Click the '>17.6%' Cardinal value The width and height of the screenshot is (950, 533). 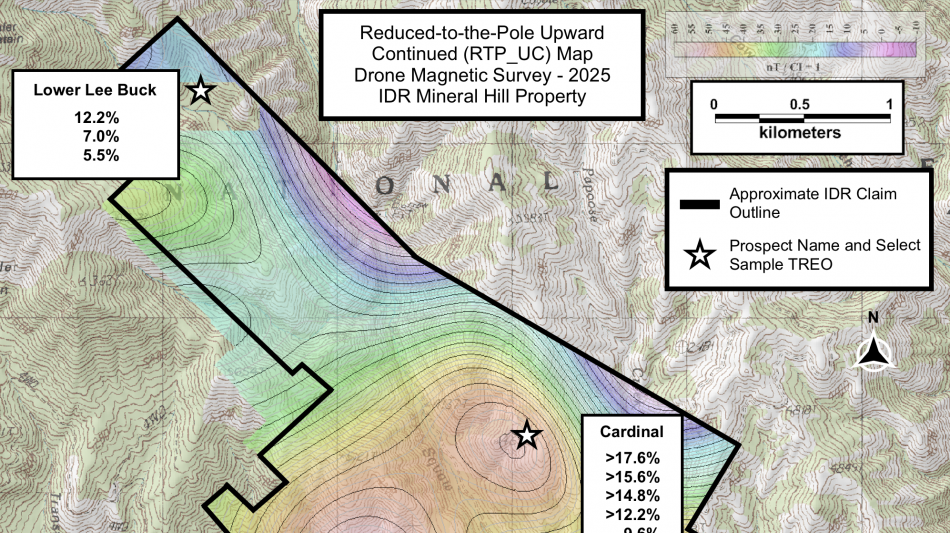pos(633,458)
